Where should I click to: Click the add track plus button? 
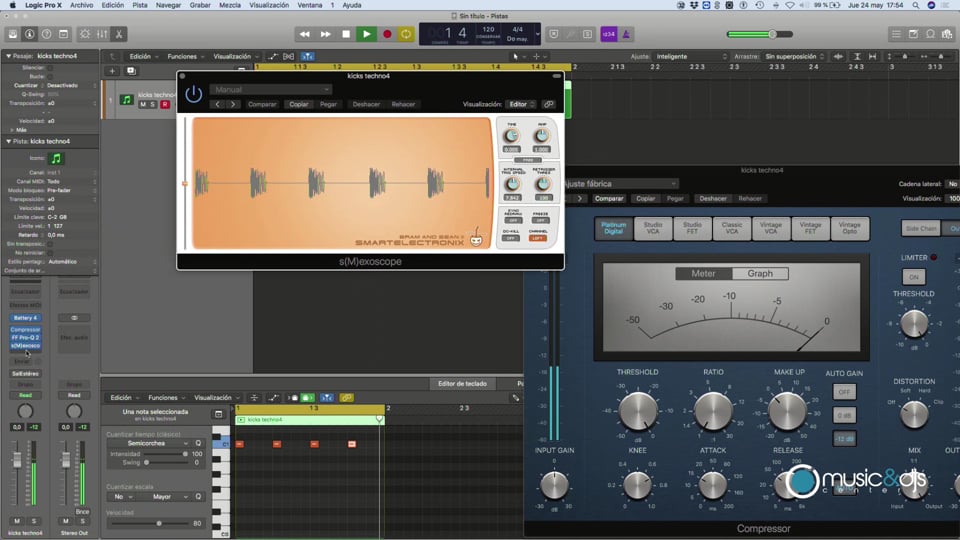point(112,71)
